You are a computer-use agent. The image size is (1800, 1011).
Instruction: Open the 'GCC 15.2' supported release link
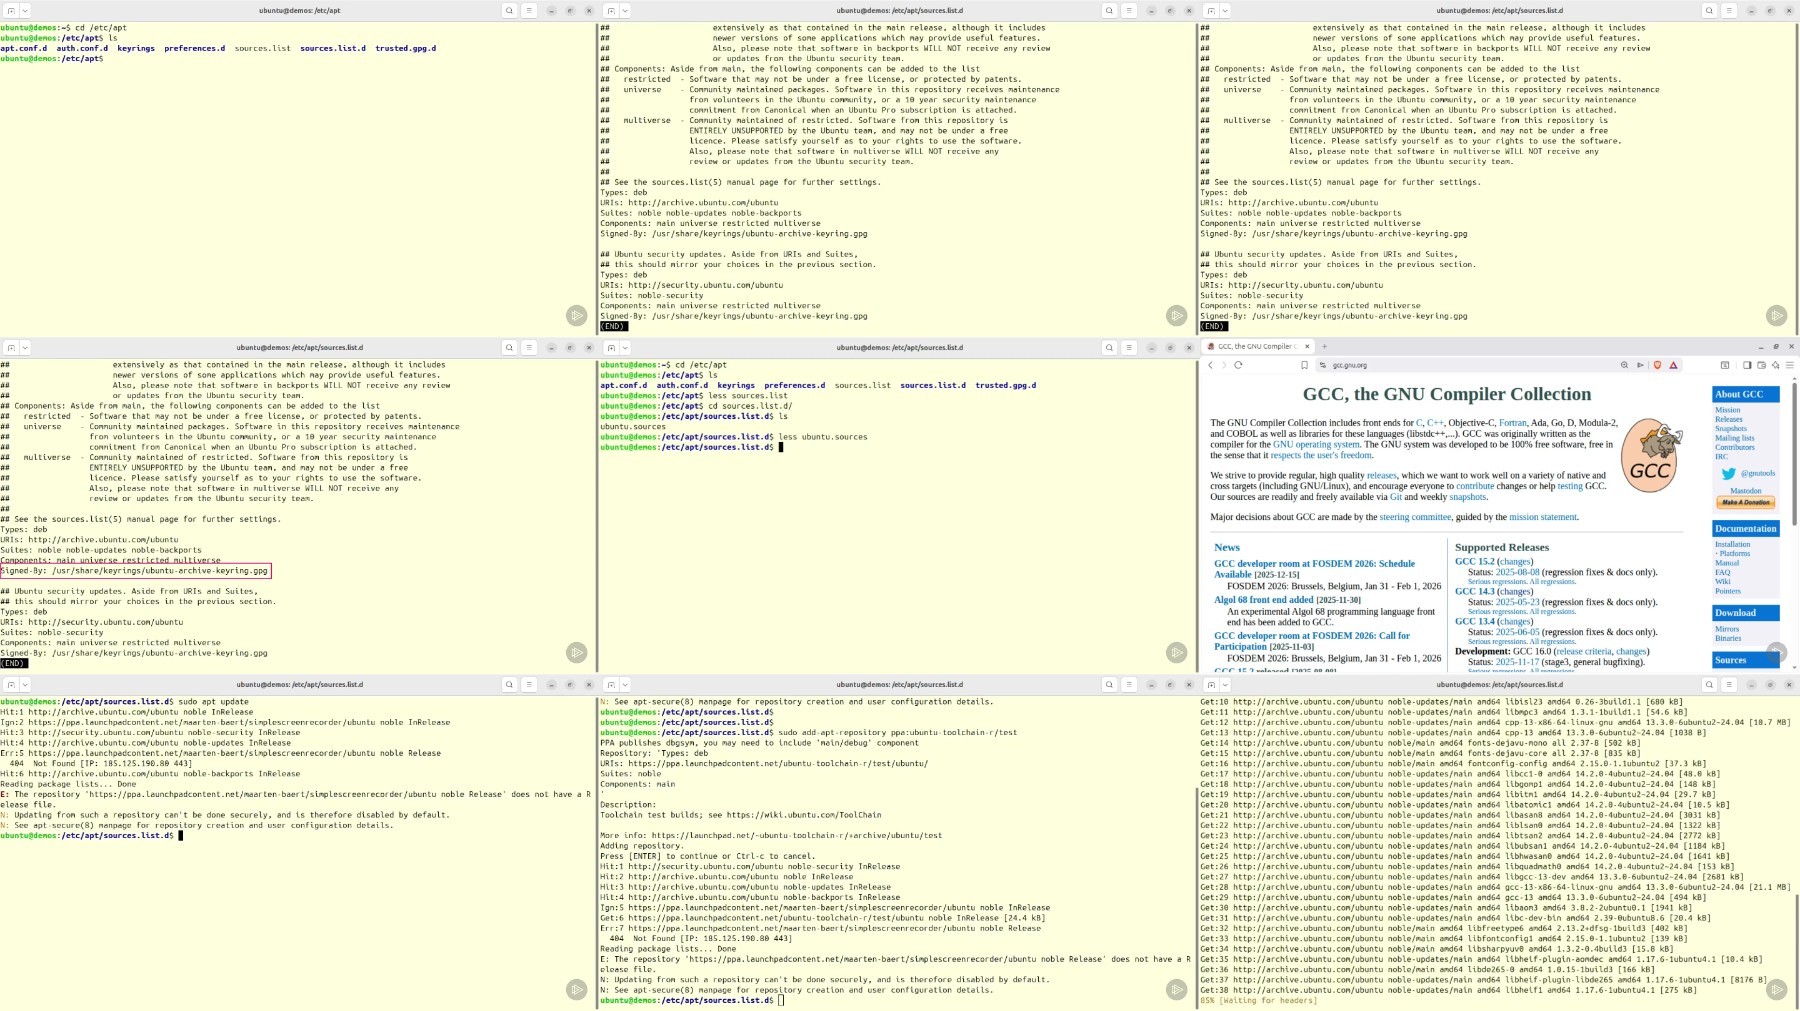1475,561
